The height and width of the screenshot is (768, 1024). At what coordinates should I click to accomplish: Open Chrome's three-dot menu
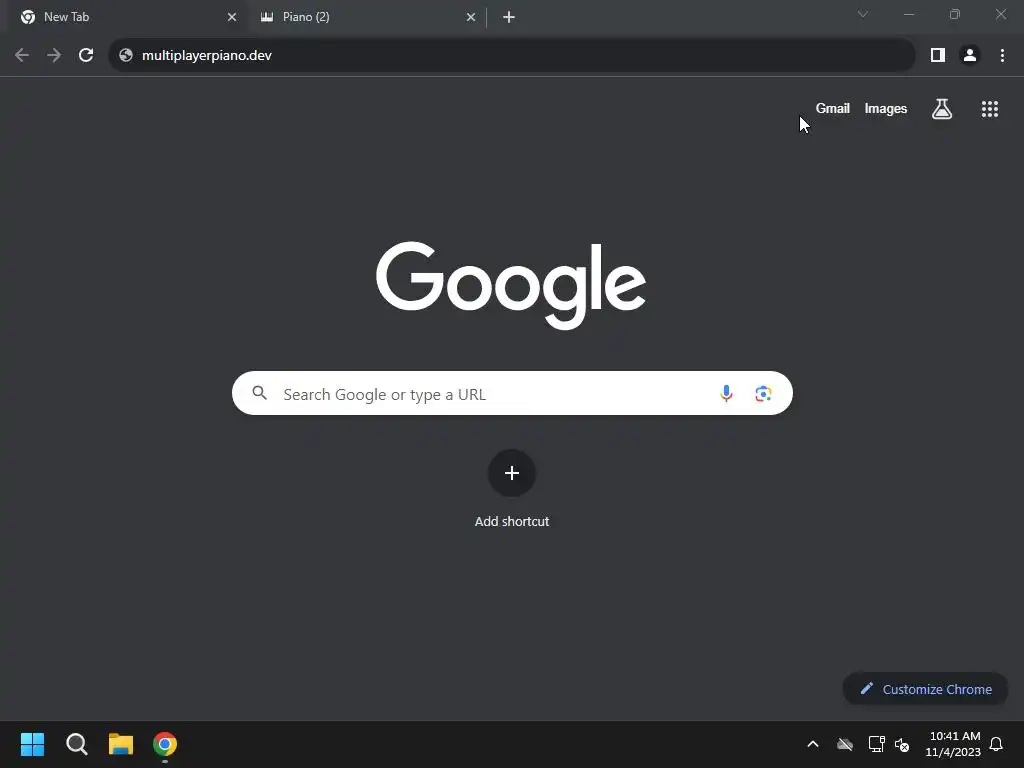[1002, 56]
